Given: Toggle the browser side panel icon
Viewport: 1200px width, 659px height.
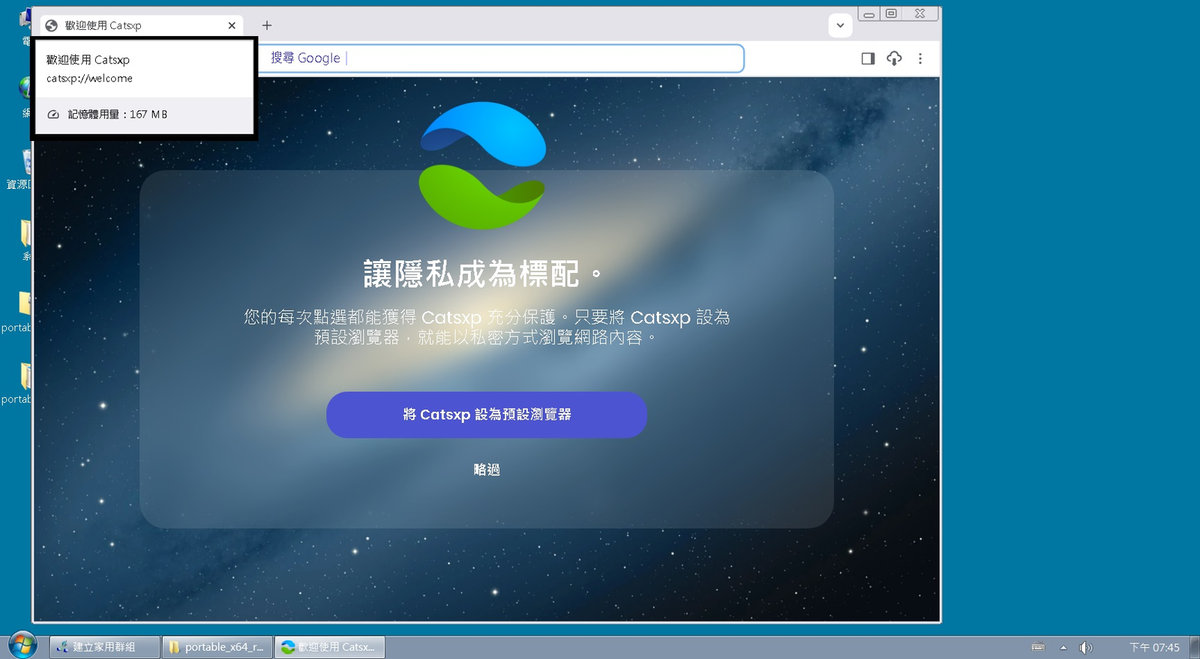Looking at the screenshot, I should (868, 59).
